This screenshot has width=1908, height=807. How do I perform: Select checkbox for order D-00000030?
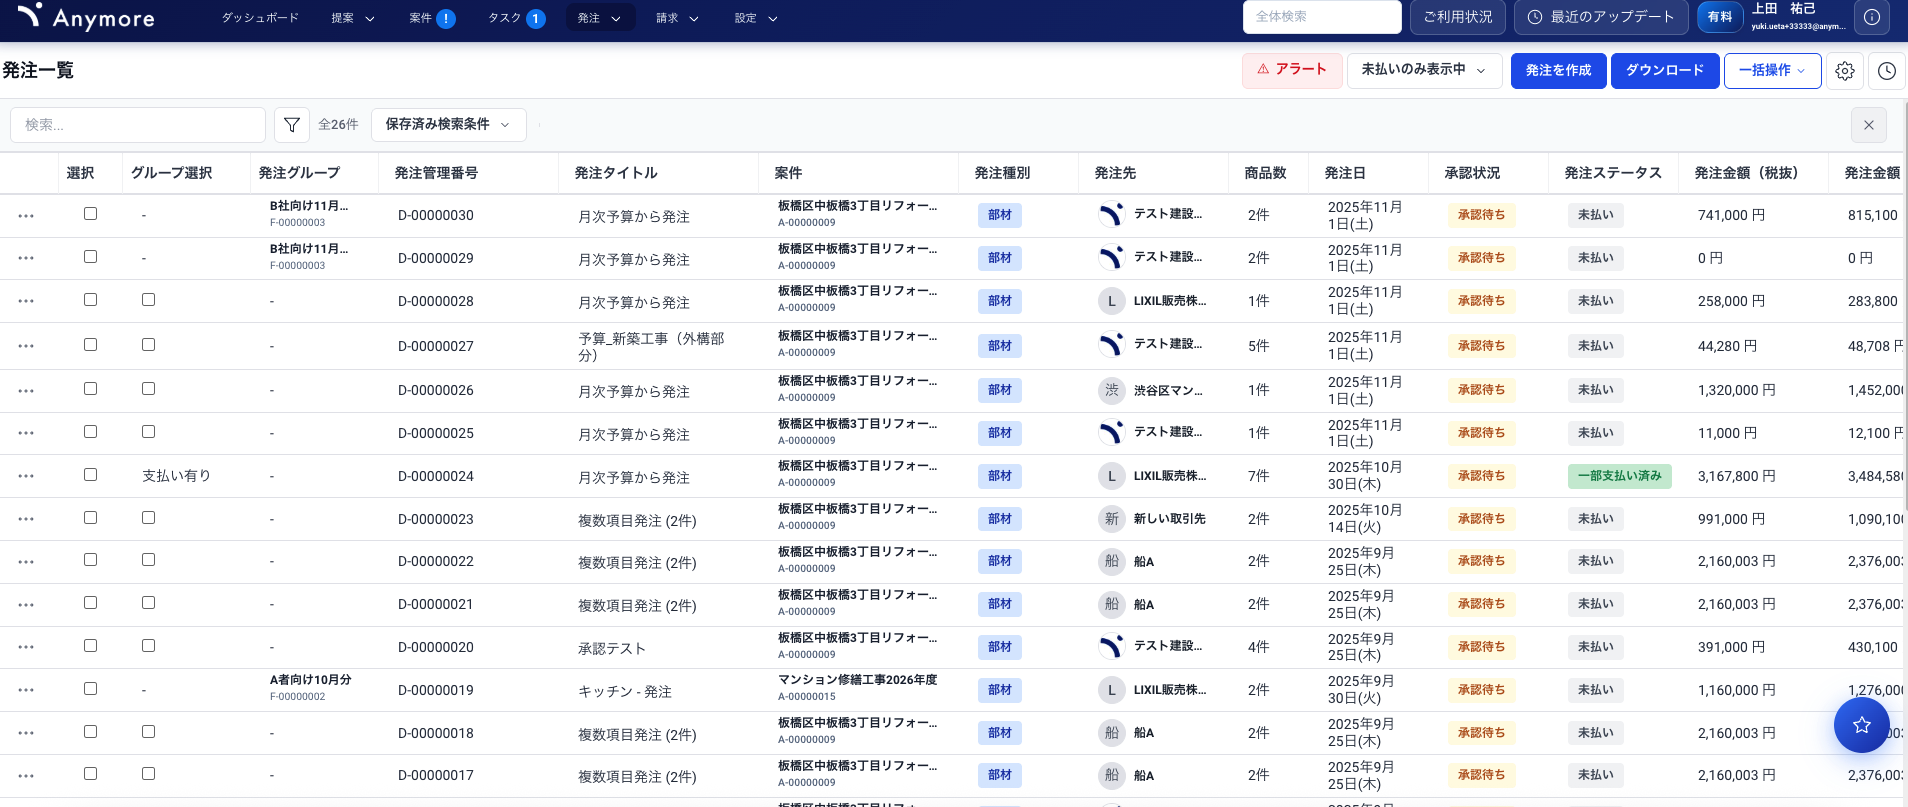click(90, 213)
